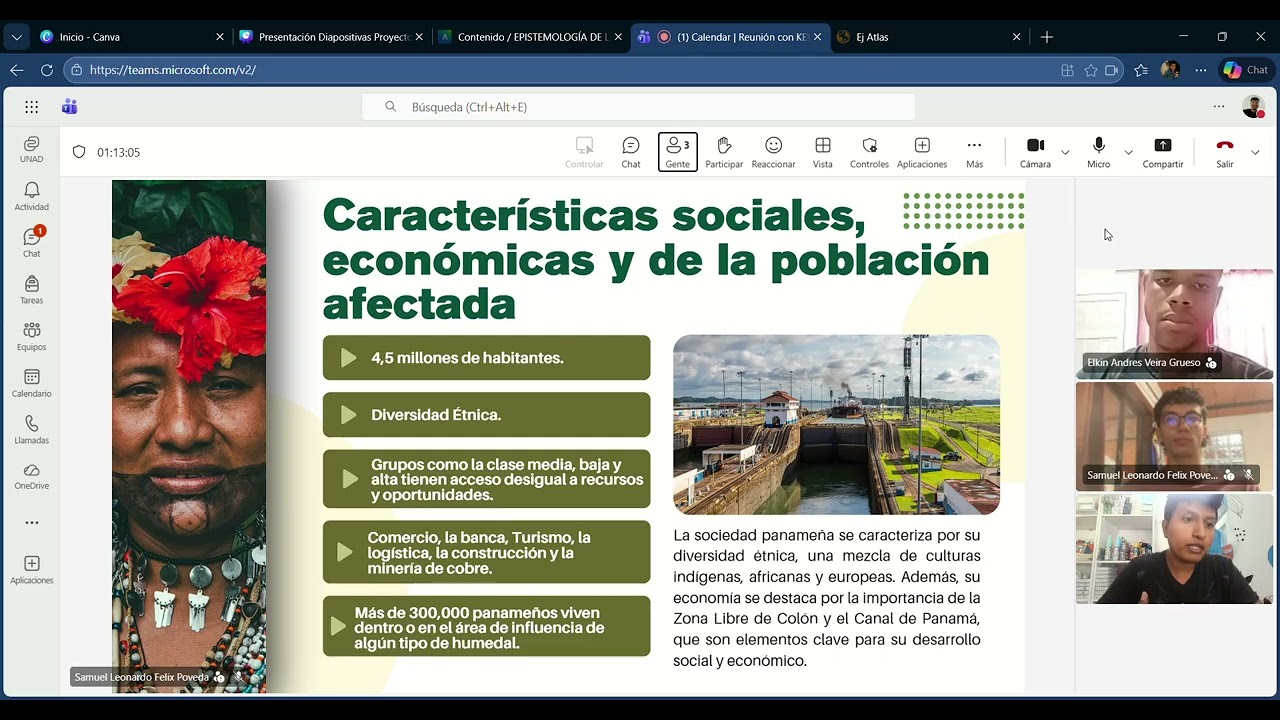Toggle the Gente participants panel
Image resolution: width=1280 pixels, height=720 pixels.
pos(678,152)
